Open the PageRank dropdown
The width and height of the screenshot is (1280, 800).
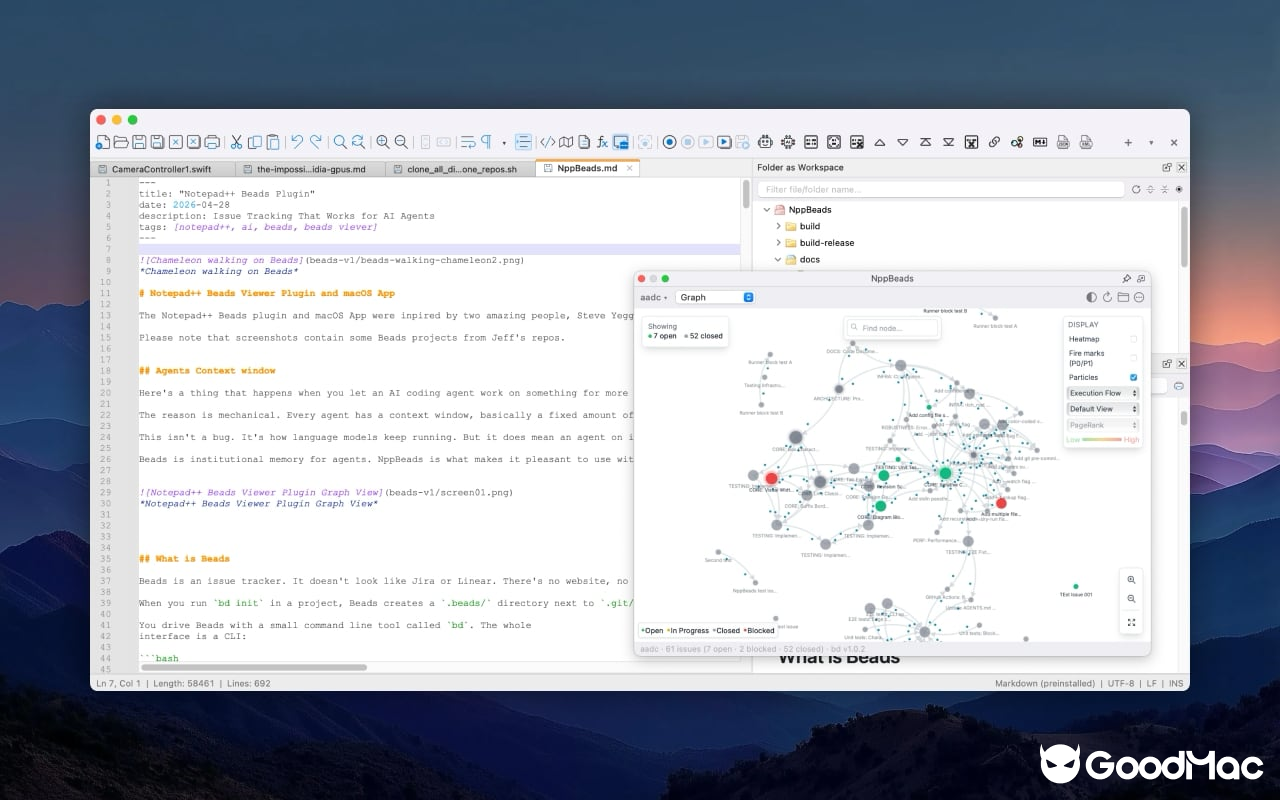pyautogui.click(x=1103, y=425)
